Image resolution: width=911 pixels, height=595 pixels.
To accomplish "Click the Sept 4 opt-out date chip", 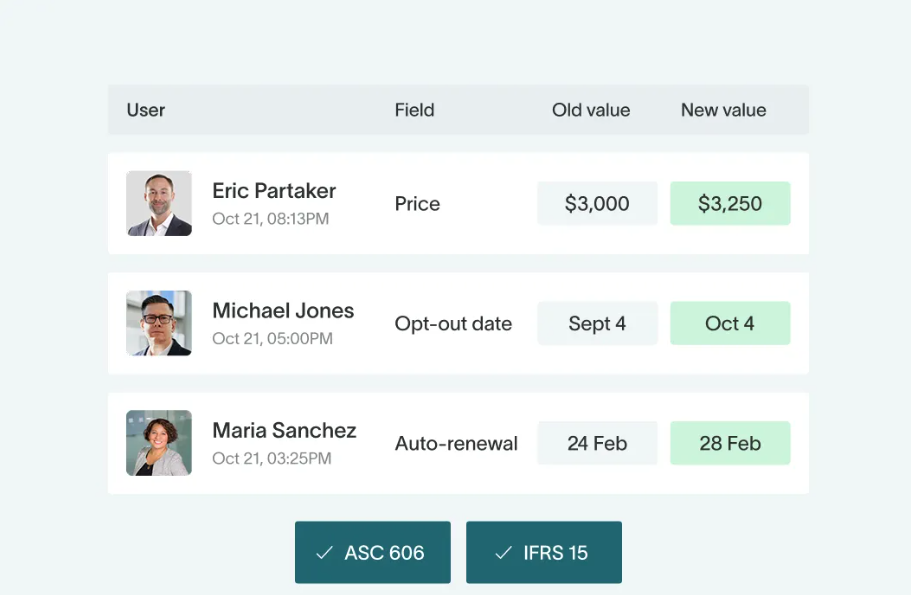I will tap(597, 323).
